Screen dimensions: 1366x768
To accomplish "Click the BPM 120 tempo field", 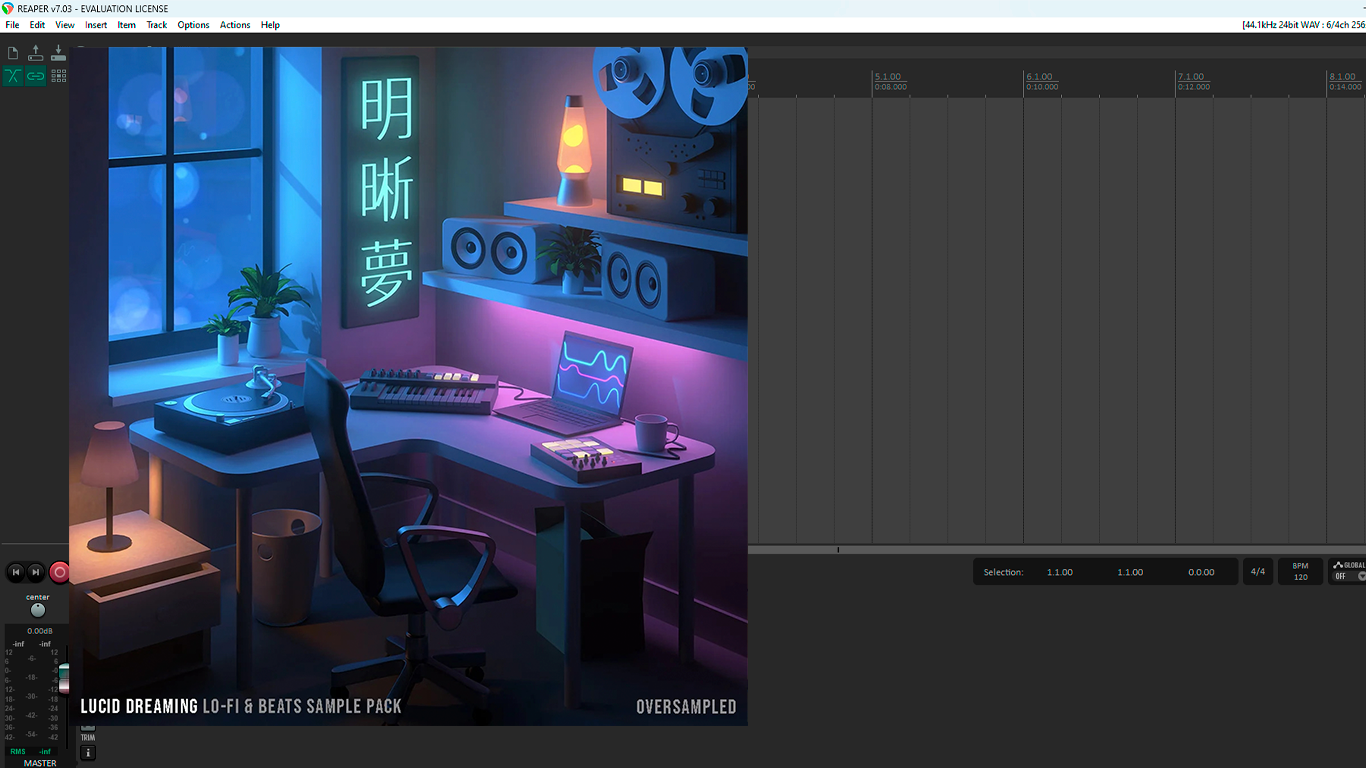I will 1300,572.
